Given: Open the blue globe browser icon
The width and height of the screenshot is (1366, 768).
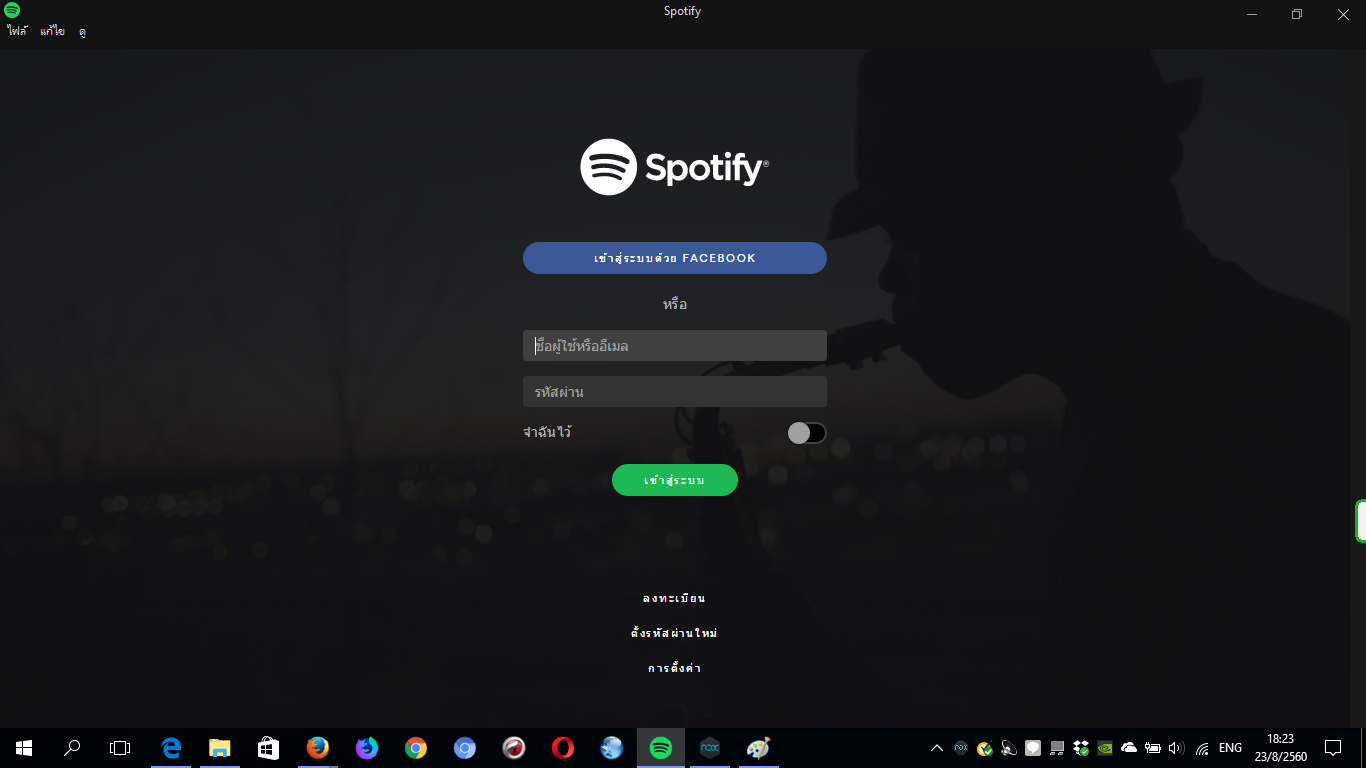Looking at the screenshot, I should [x=612, y=747].
